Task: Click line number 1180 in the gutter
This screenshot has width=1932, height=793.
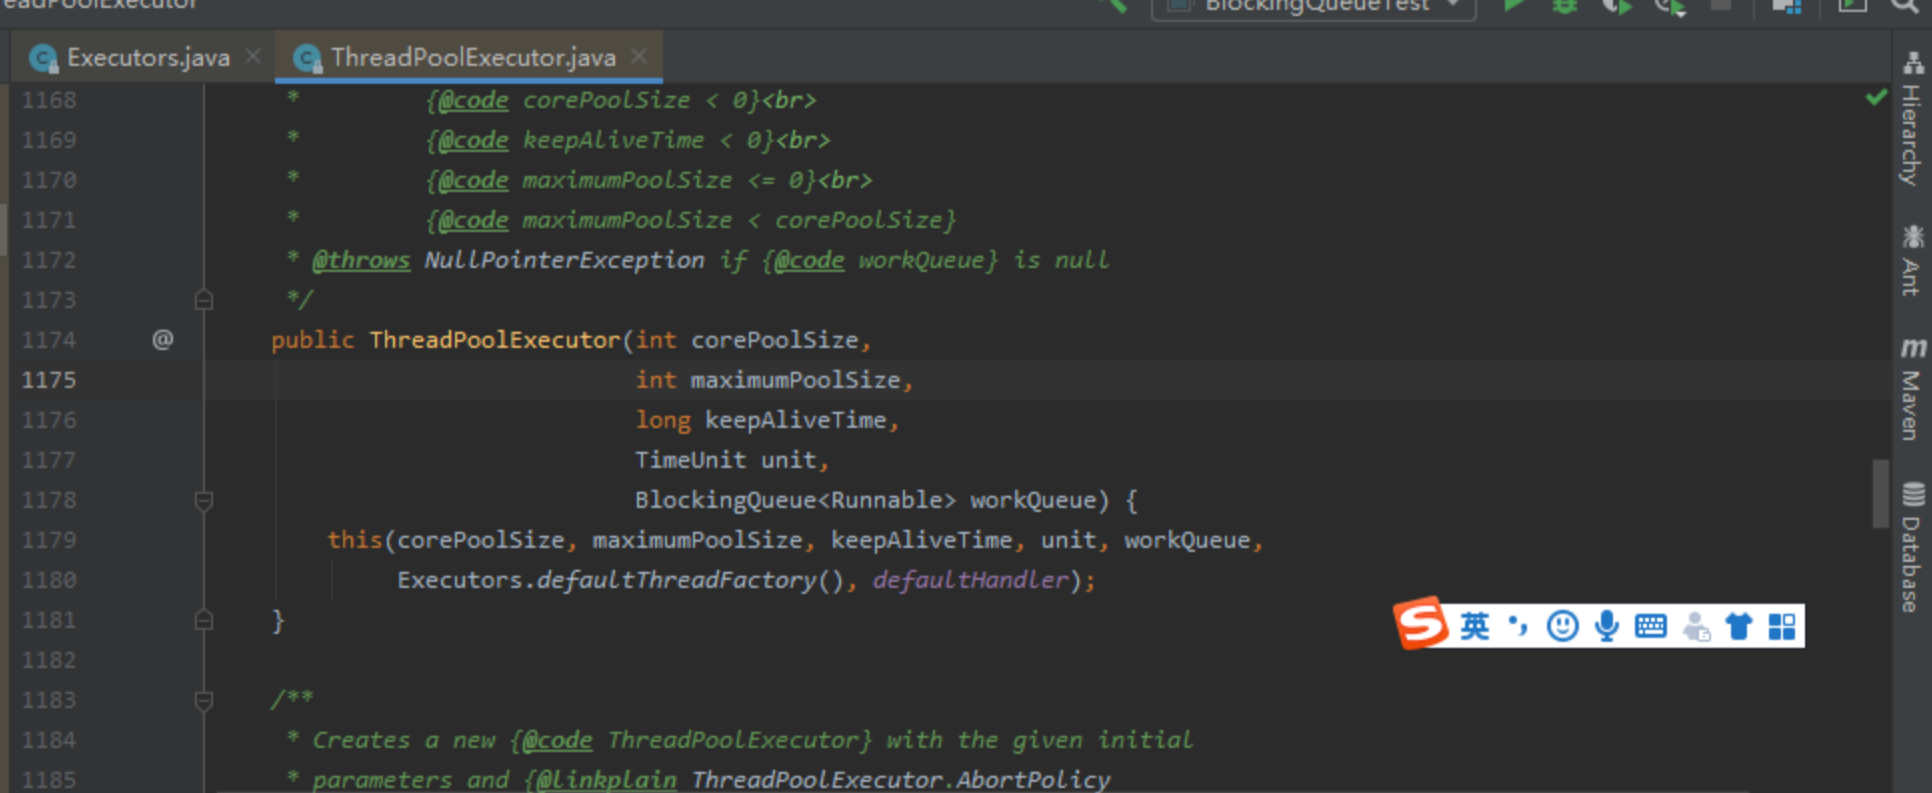Action: point(49,580)
